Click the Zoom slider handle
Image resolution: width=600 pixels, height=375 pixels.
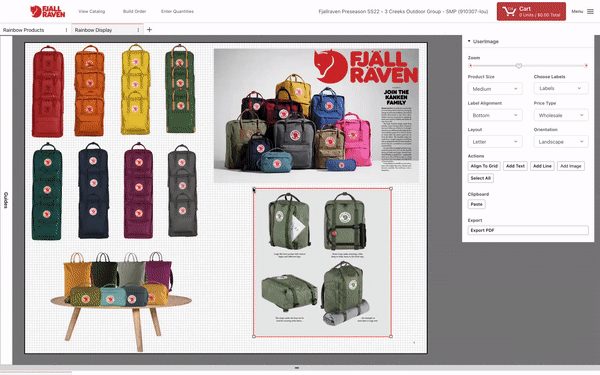pyautogui.click(x=518, y=66)
